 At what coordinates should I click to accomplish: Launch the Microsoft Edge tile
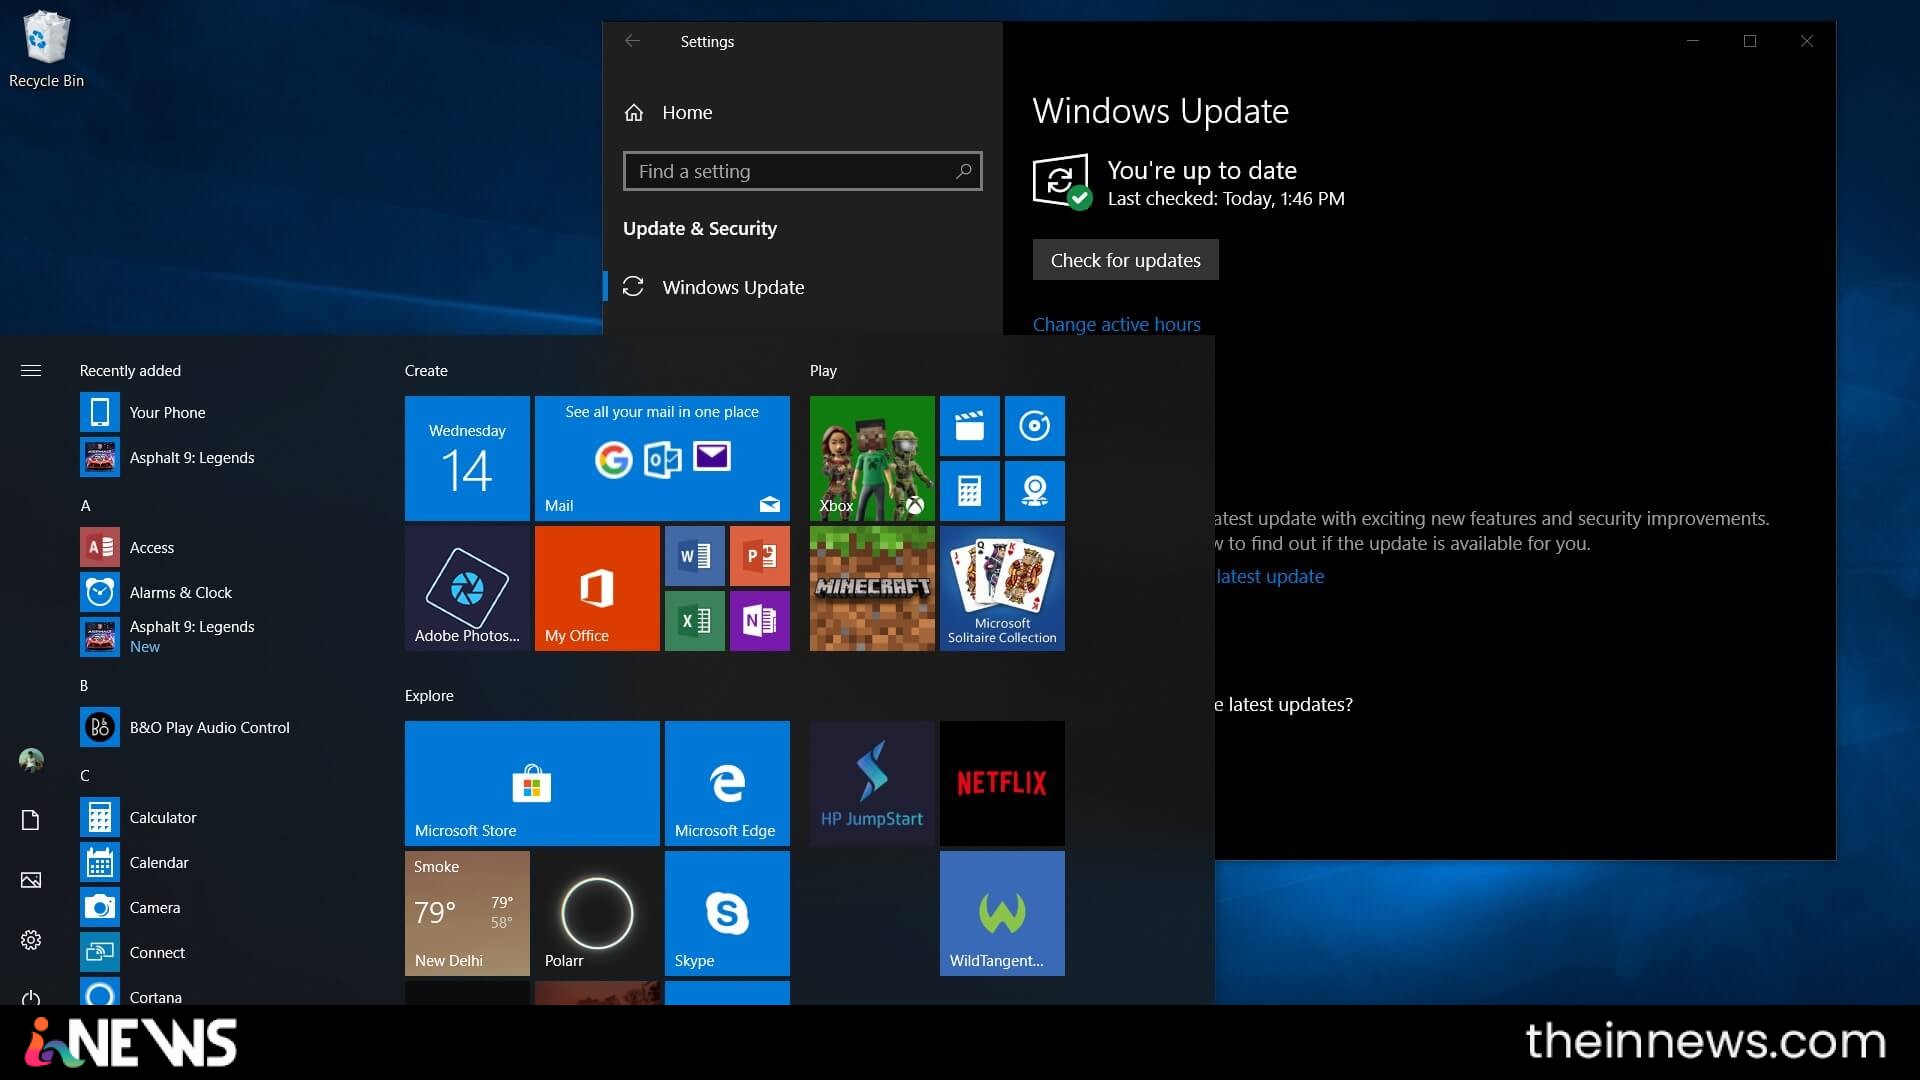(727, 783)
